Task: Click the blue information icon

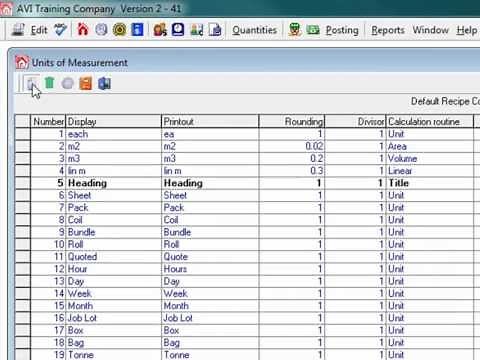Action: click(137, 30)
